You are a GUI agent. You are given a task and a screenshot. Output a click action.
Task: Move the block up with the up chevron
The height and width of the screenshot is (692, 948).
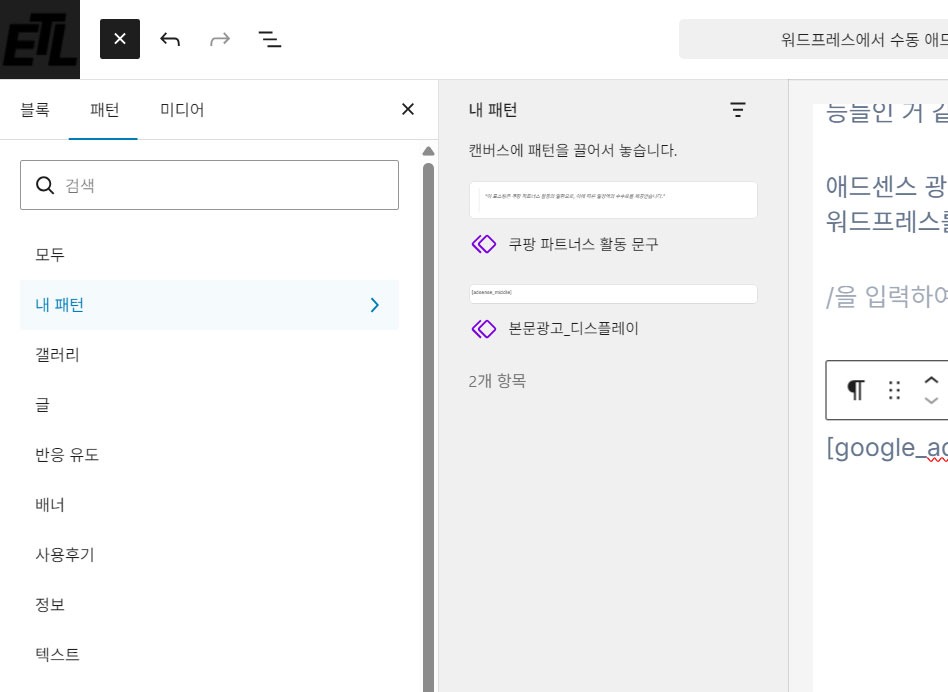click(x=932, y=380)
